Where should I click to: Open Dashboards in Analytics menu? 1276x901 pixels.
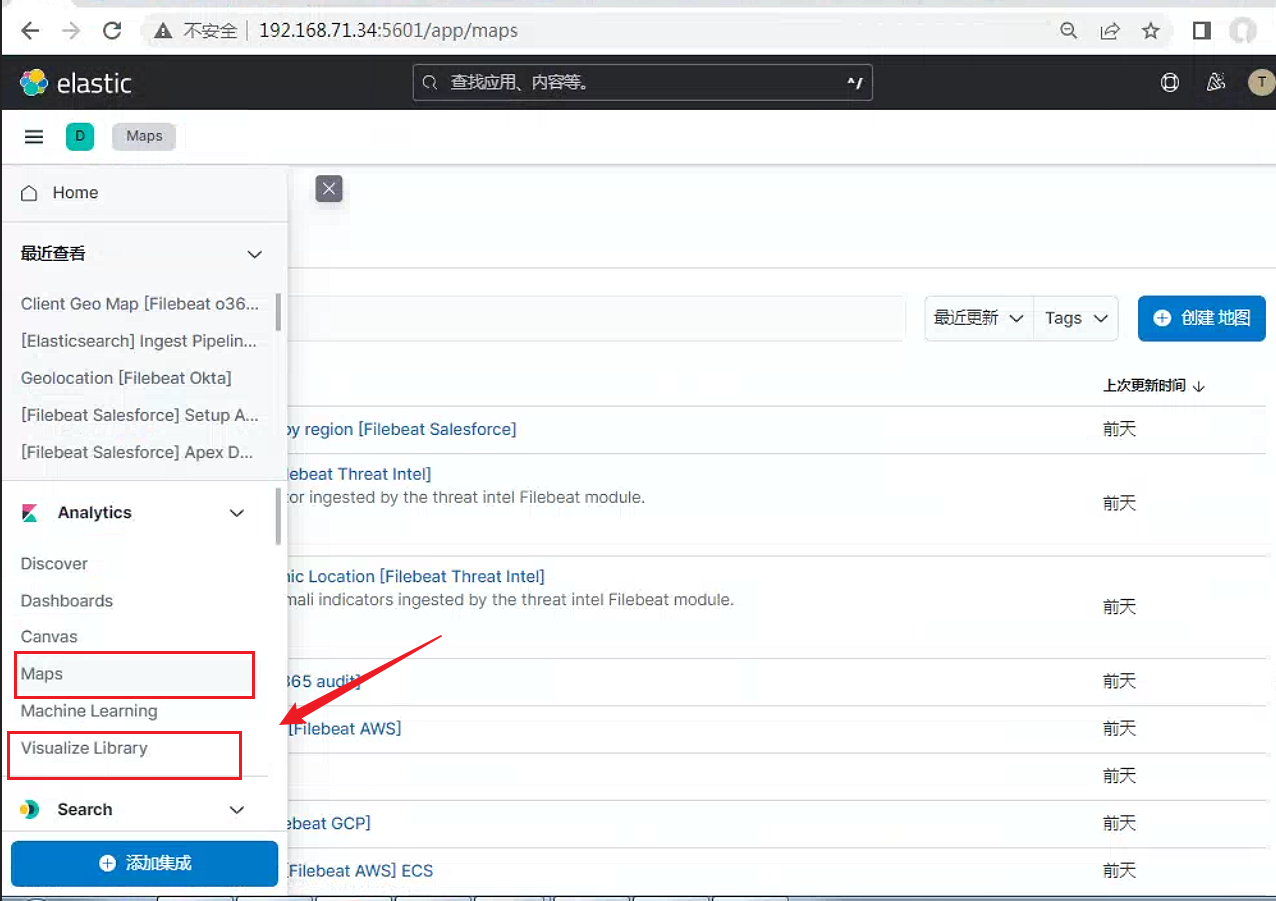67,601
